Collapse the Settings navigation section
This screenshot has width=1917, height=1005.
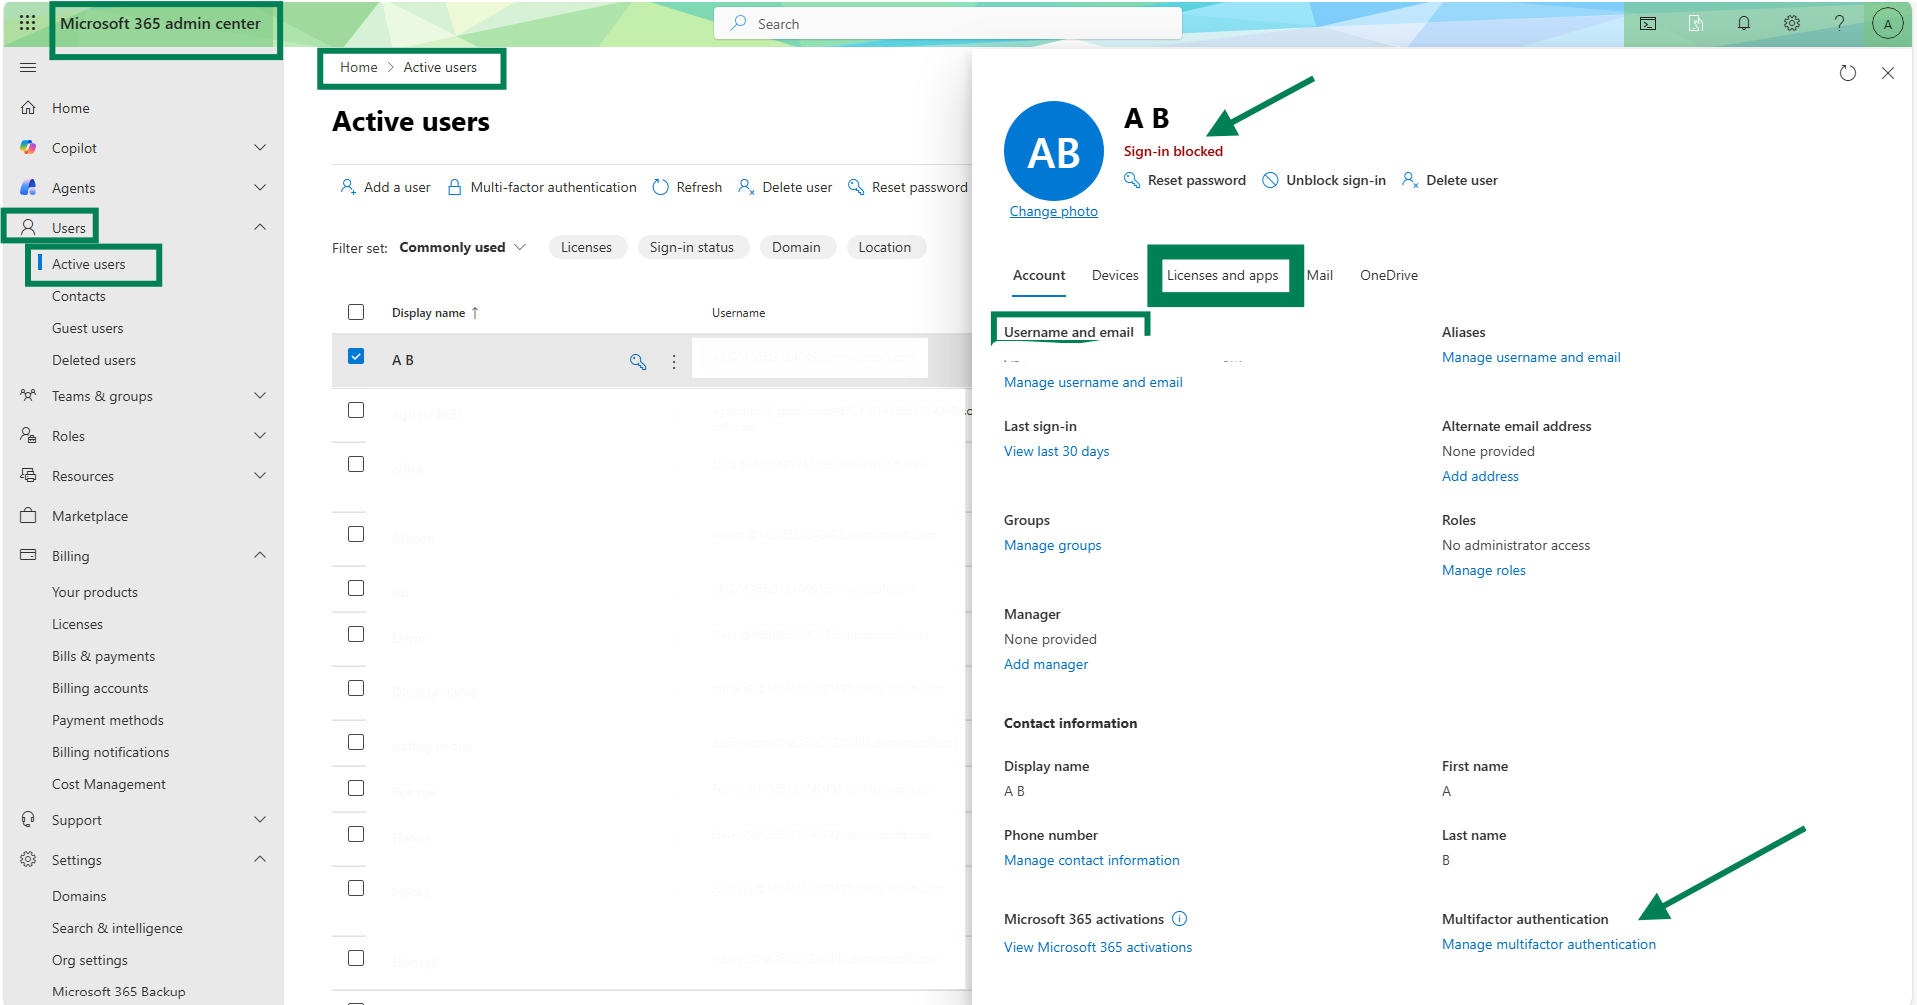click(260, 859)
